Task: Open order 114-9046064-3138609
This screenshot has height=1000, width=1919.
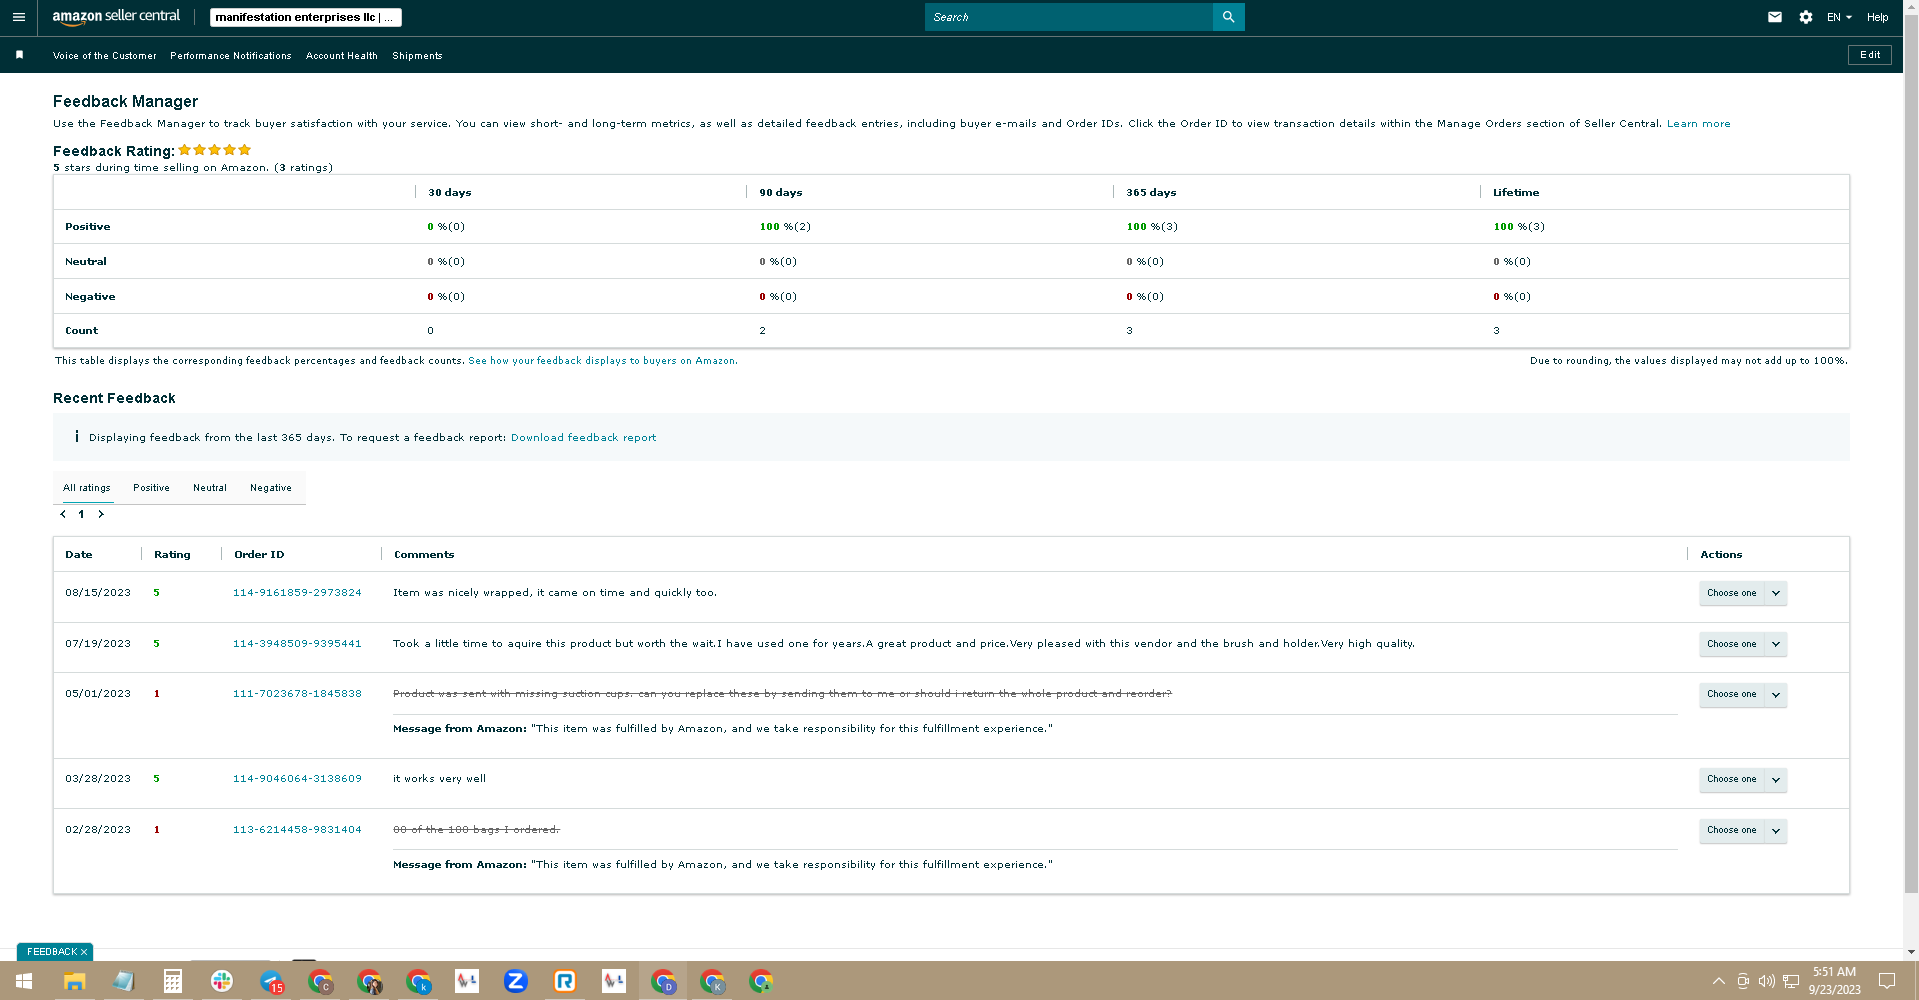Action: click(x=297, y=779)
